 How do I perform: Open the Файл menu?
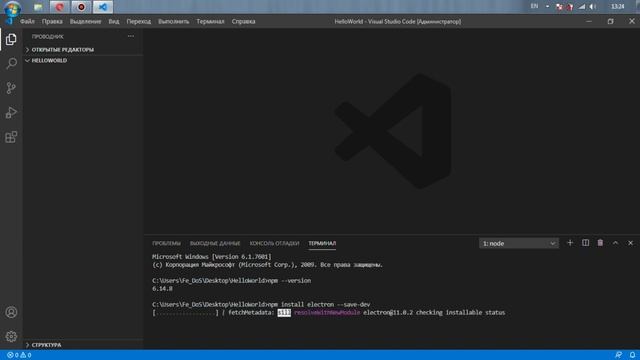click(x=27, y=21)
